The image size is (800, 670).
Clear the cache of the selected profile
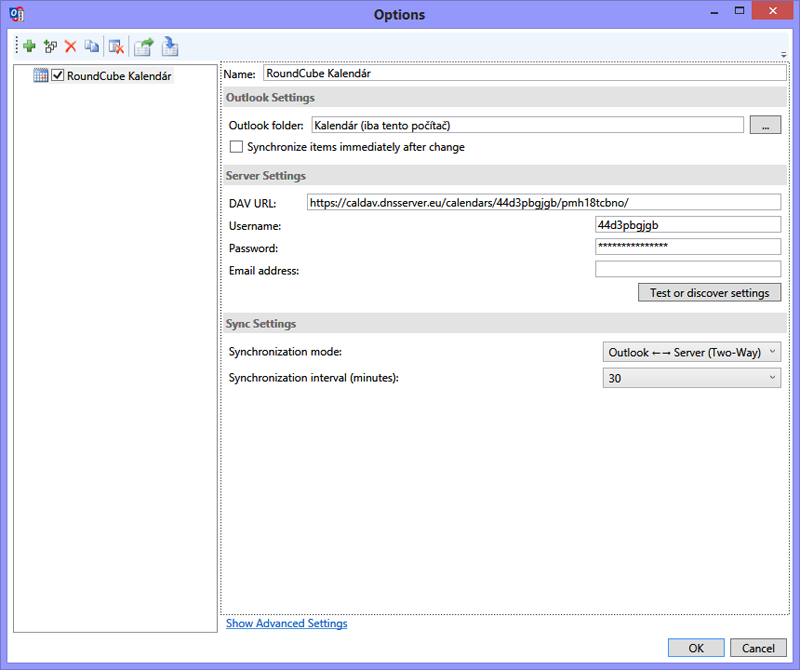point(116,47)
